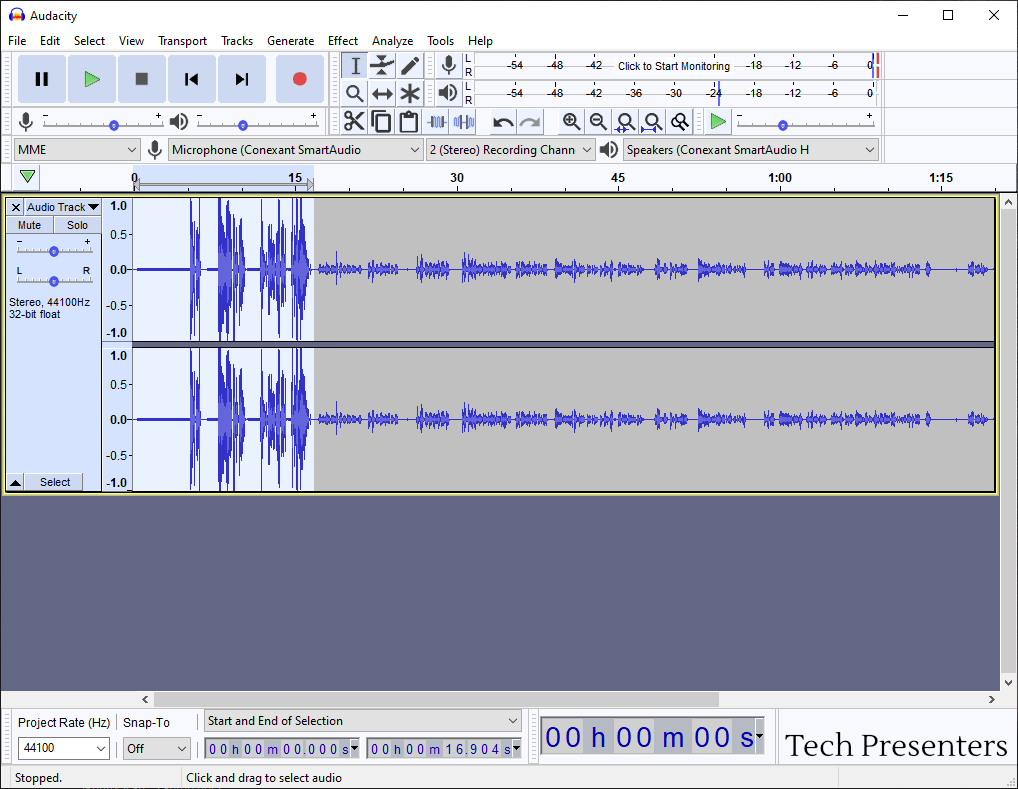The image size is (1018, 789).
Task: Stop playback with the Stop button
Action: pos(142,79)
